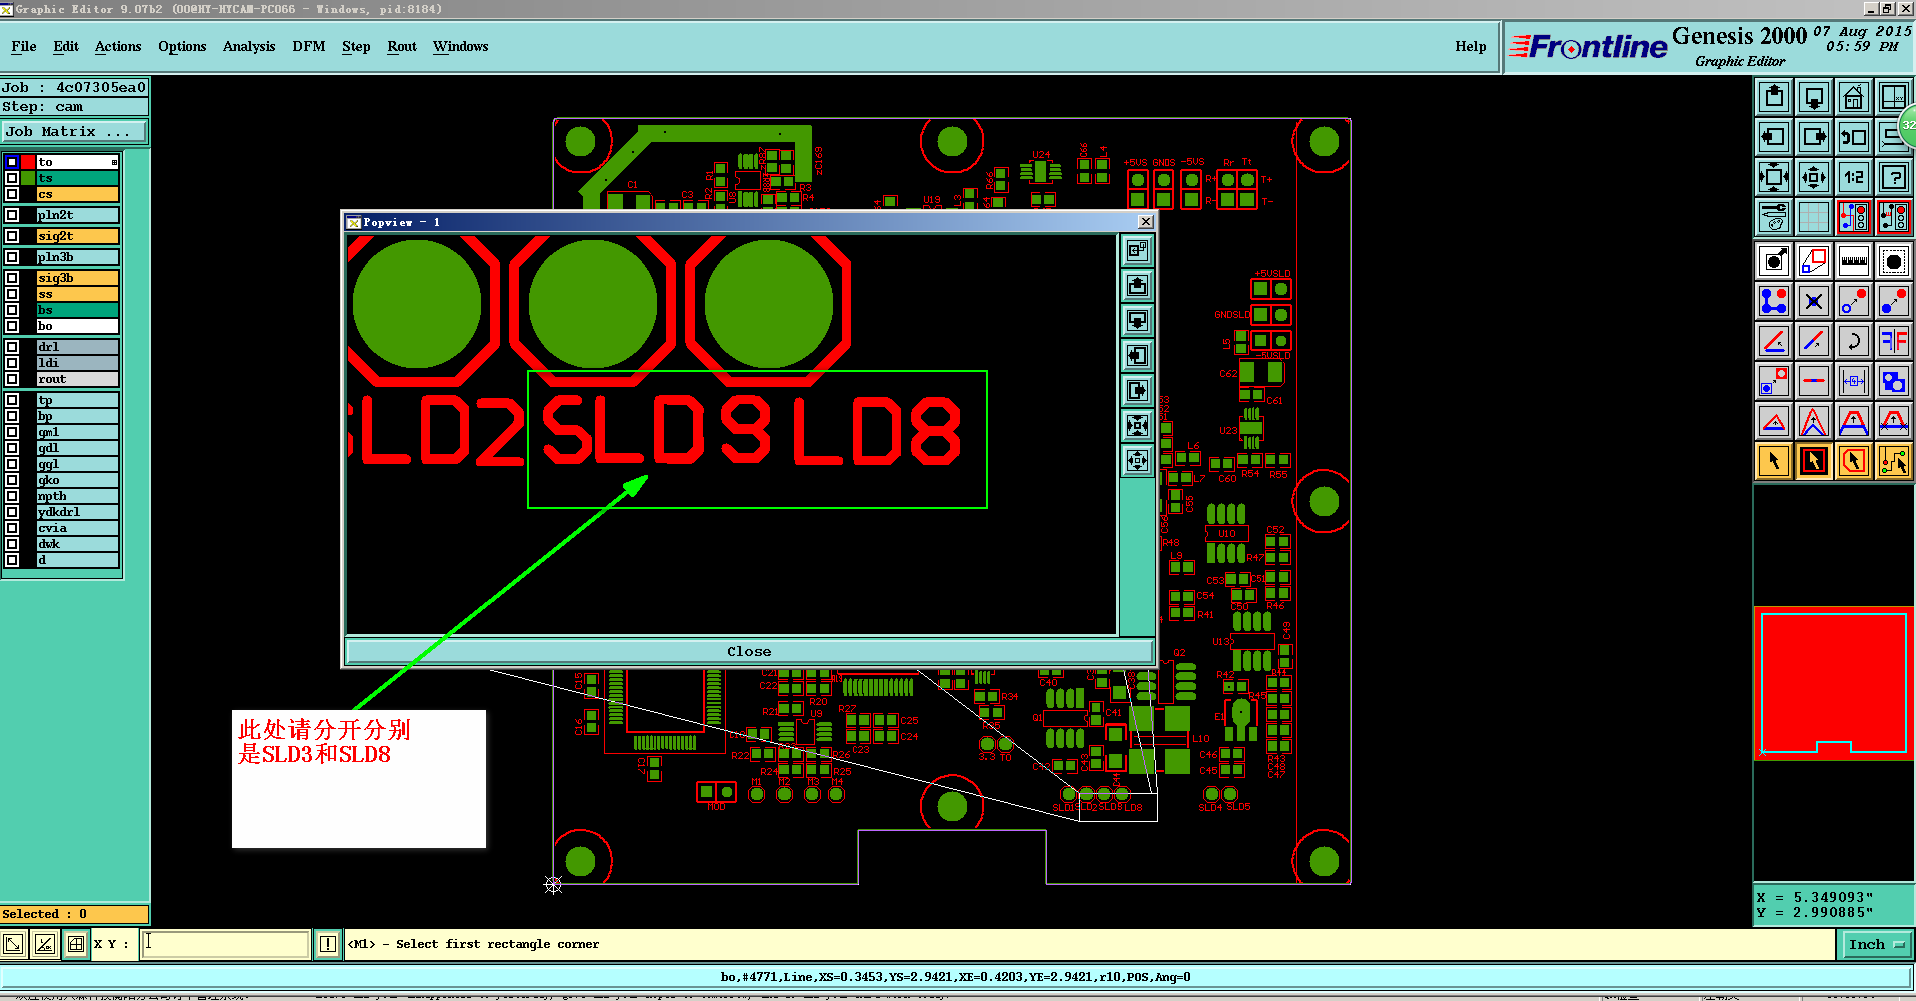1916x1001 pixels.
Task: Select the npth layer name
Action: (78, 496)
